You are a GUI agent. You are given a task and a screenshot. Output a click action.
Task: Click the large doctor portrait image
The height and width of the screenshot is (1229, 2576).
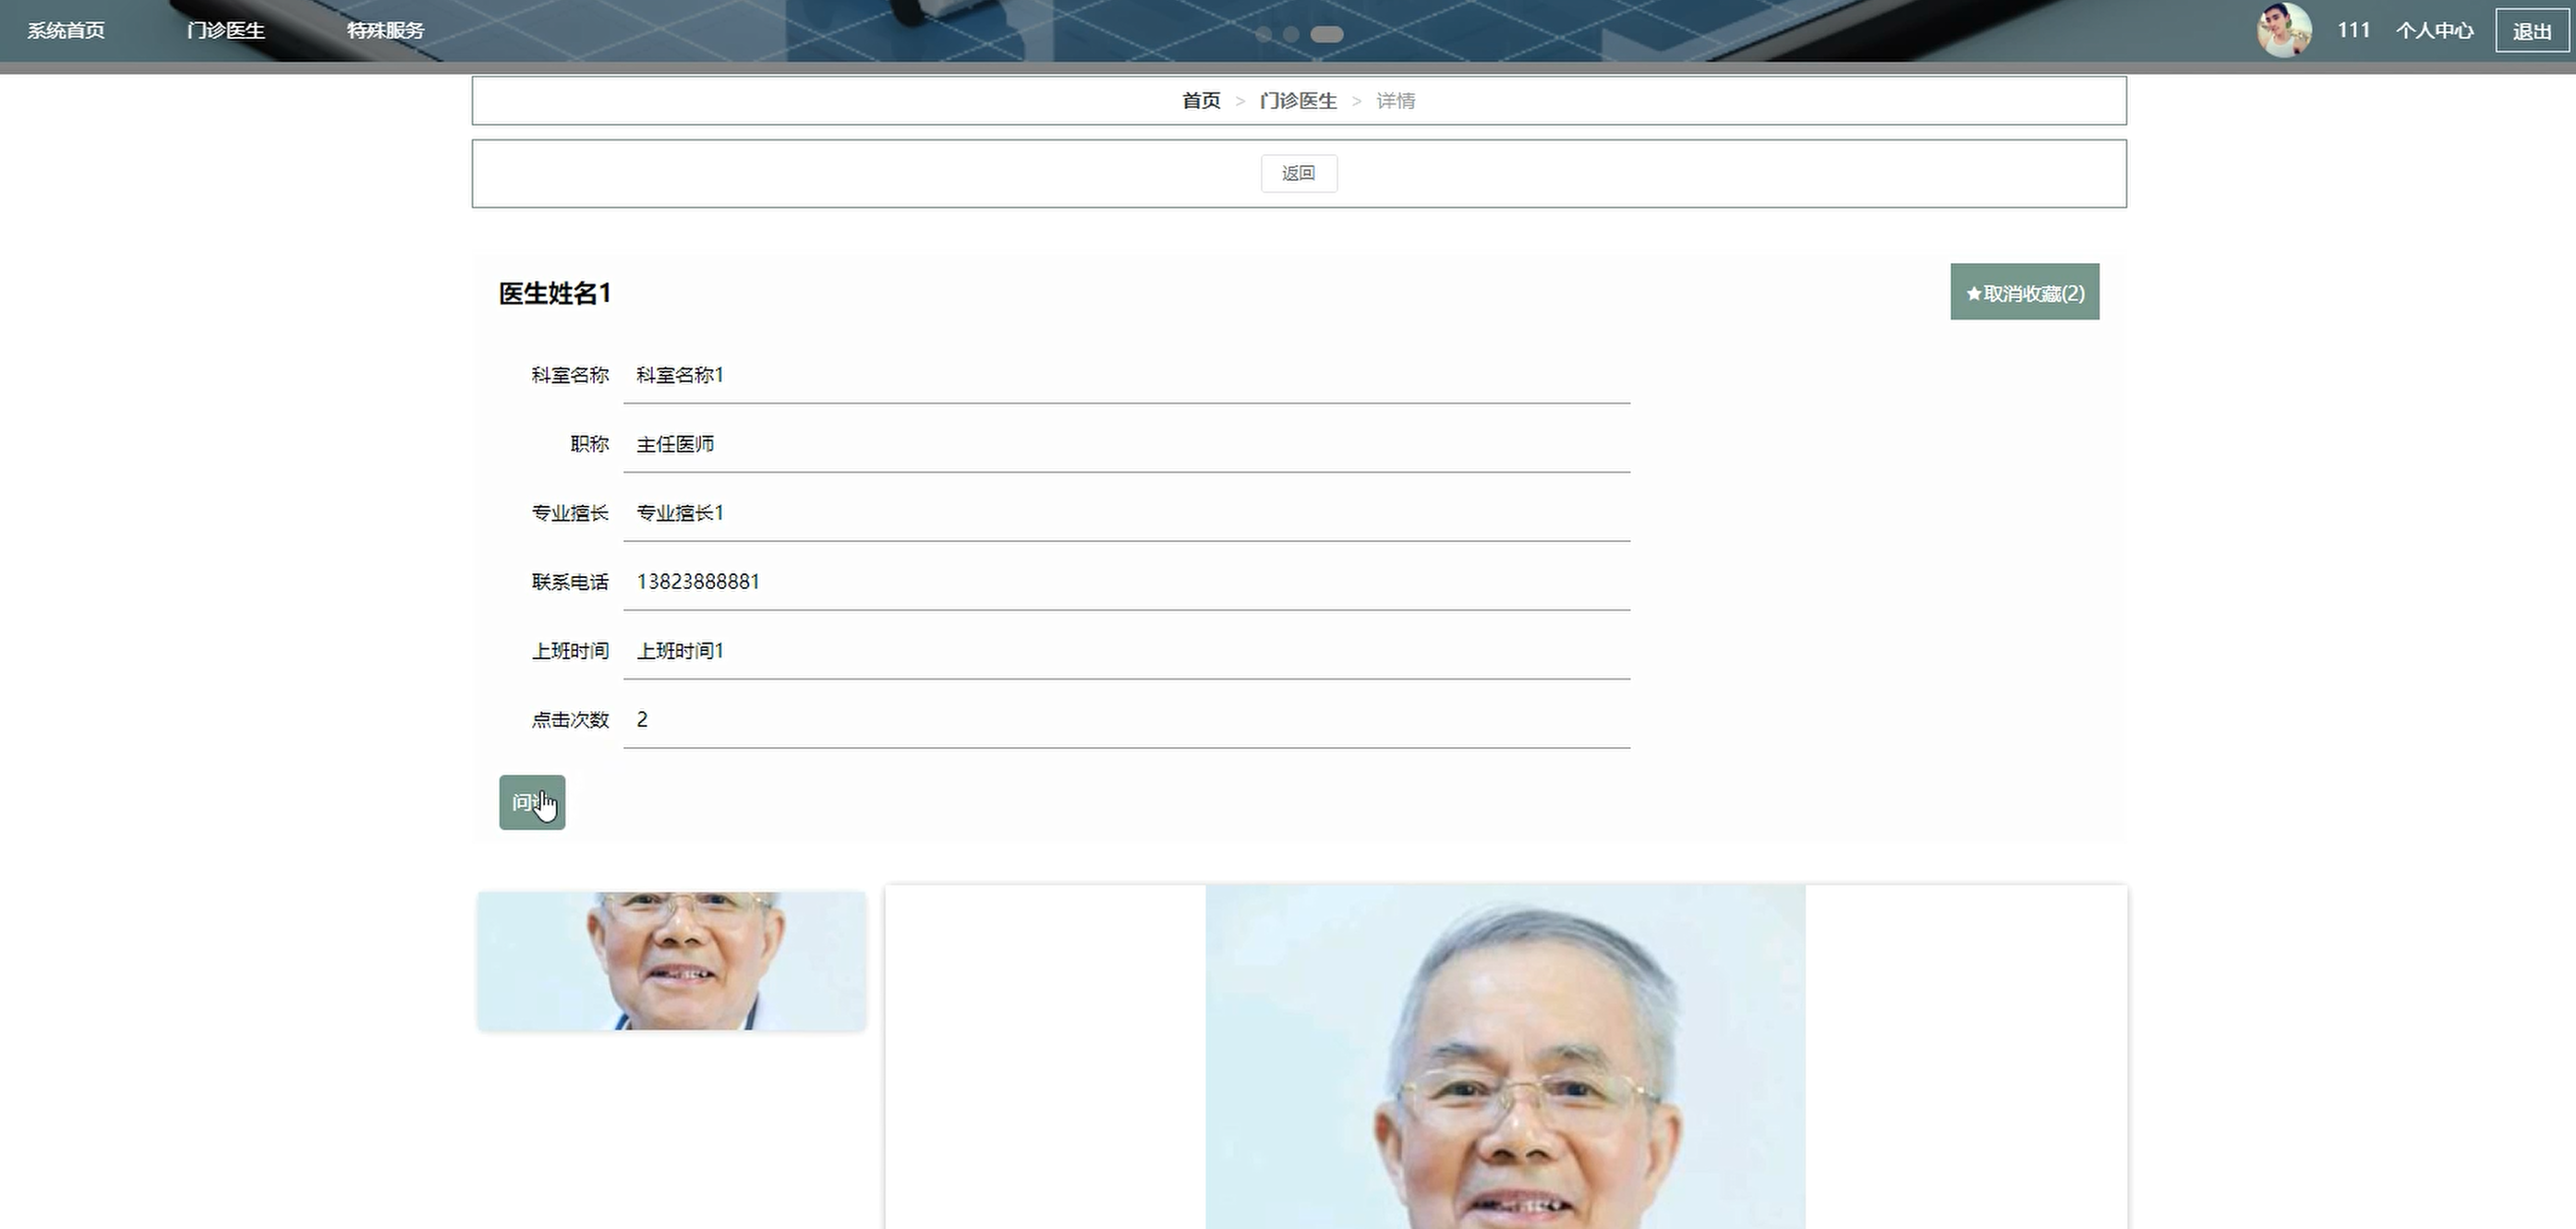coord(1505,1057)
